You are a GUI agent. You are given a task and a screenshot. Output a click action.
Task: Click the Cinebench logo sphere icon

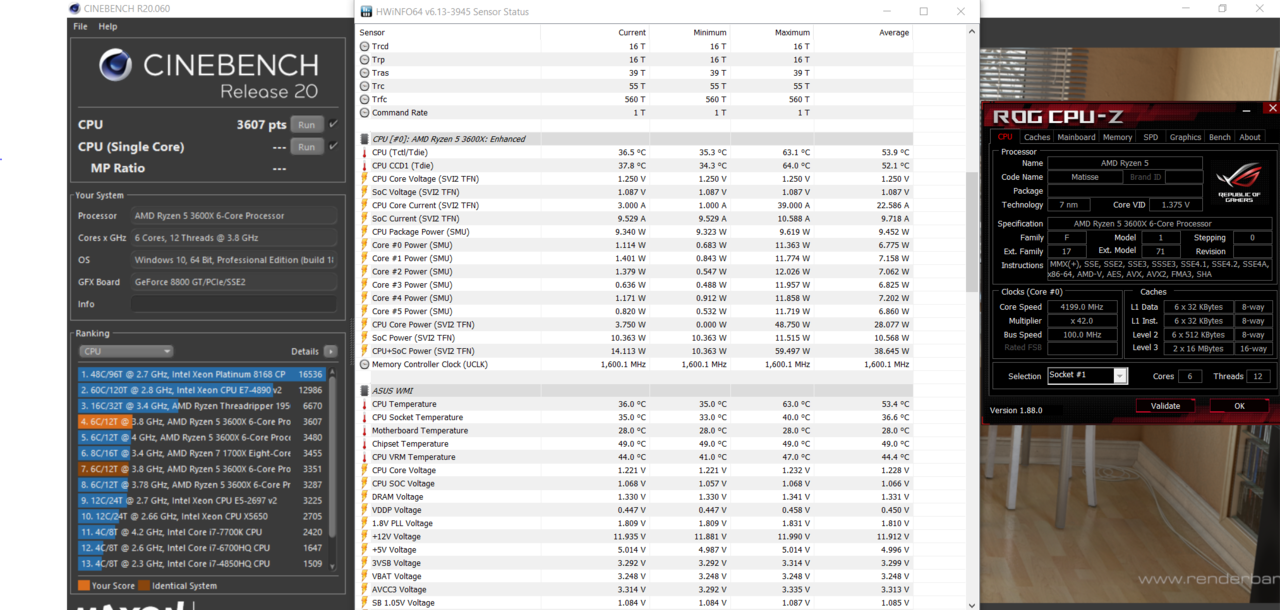(115, 67)
